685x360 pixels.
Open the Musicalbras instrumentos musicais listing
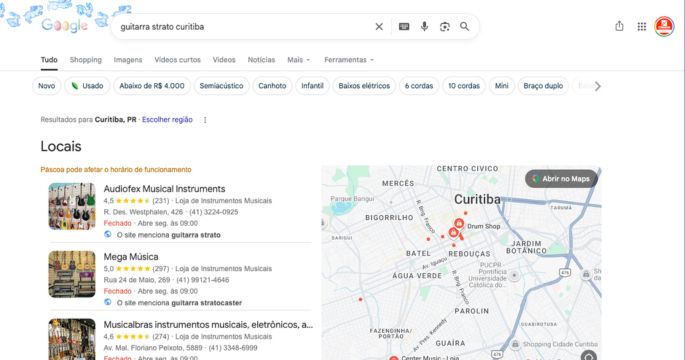[x=208, y=325]
